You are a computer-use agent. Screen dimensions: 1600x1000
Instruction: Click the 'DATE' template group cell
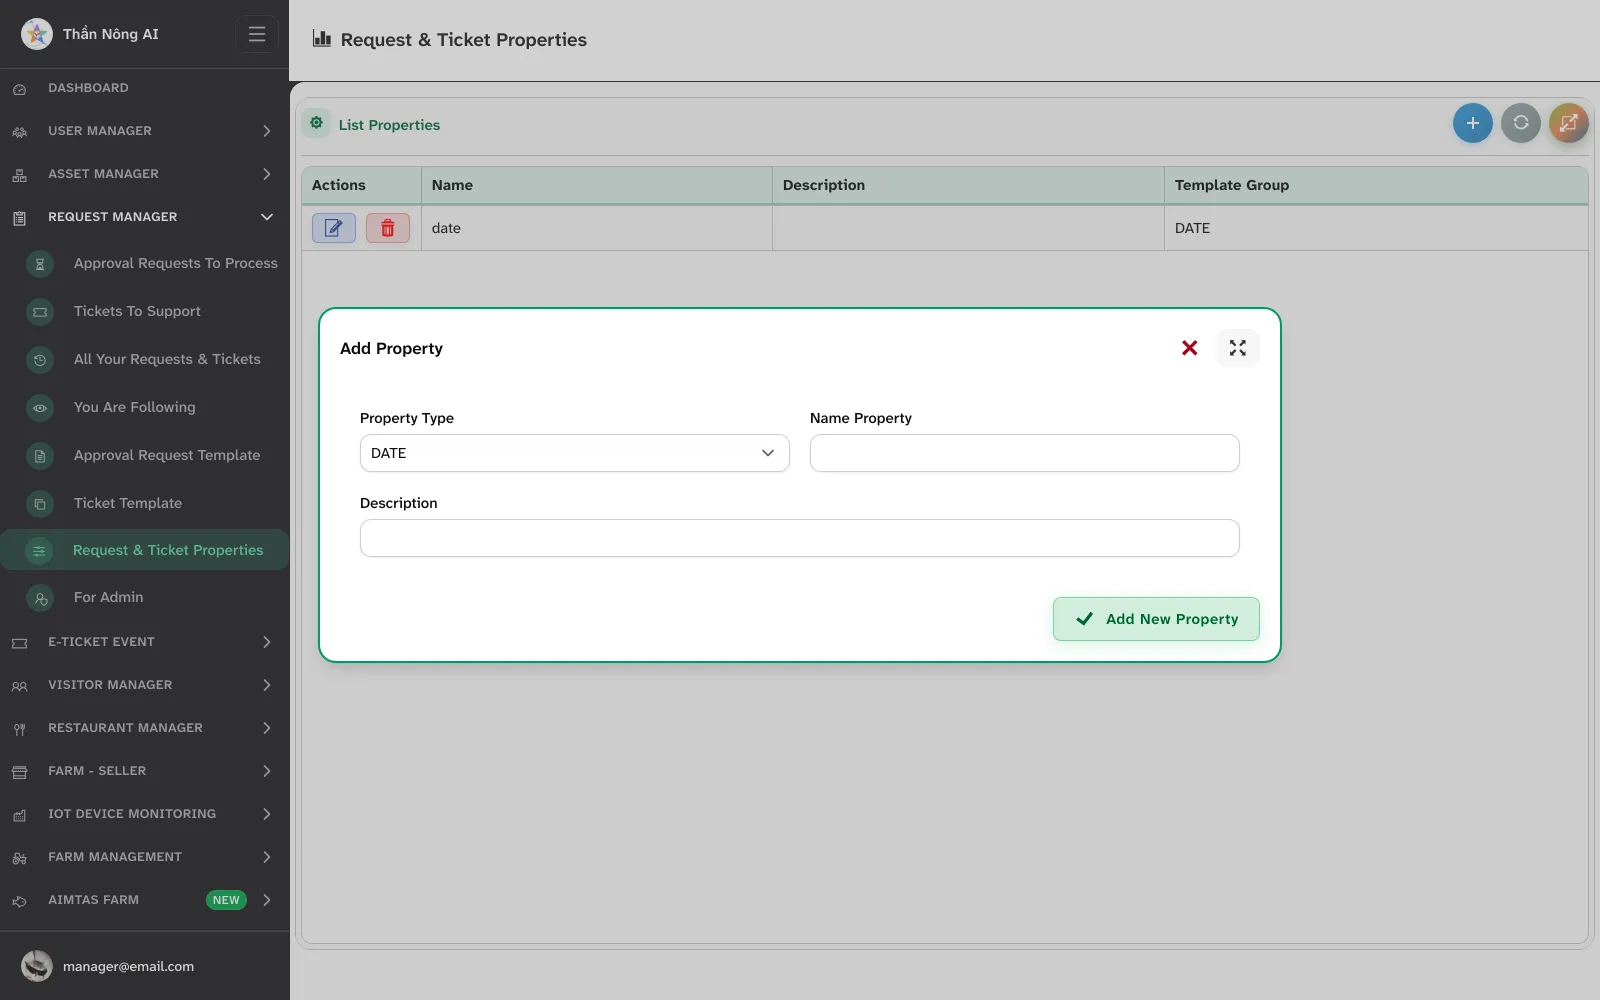pyautogui.click(x=1376, y=228)
